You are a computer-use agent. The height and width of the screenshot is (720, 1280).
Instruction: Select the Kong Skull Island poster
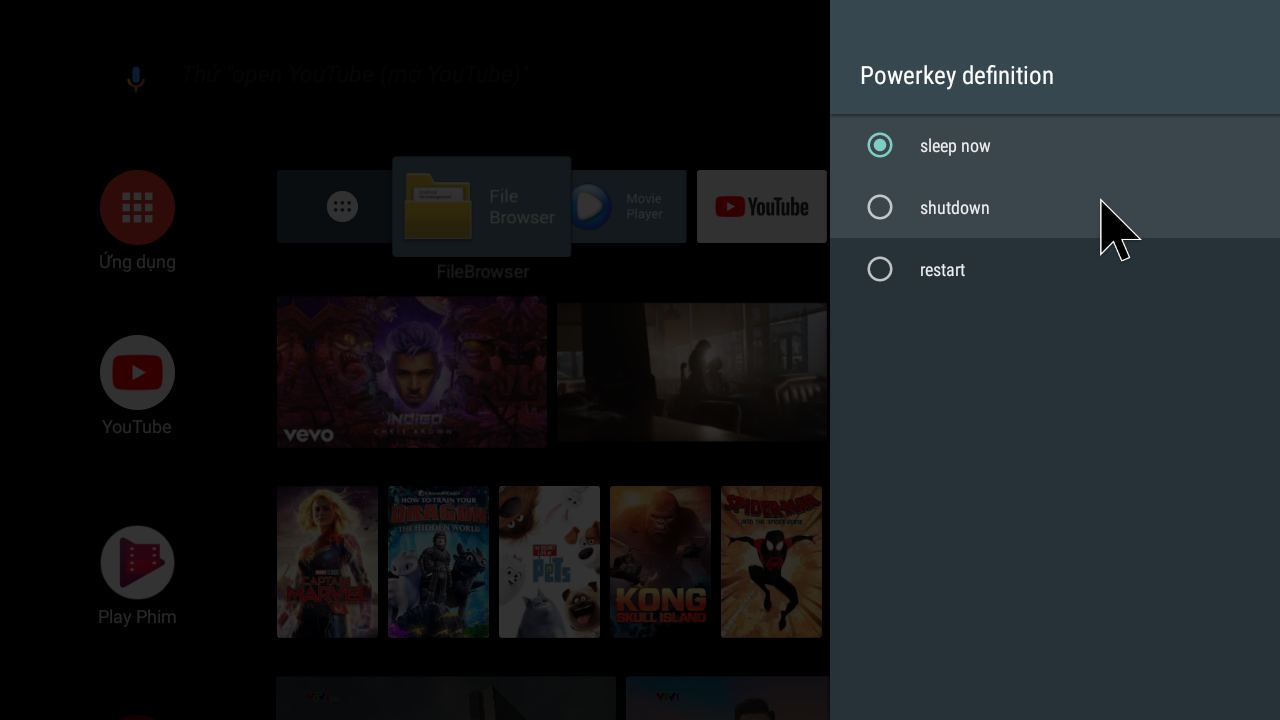(660, 562)
